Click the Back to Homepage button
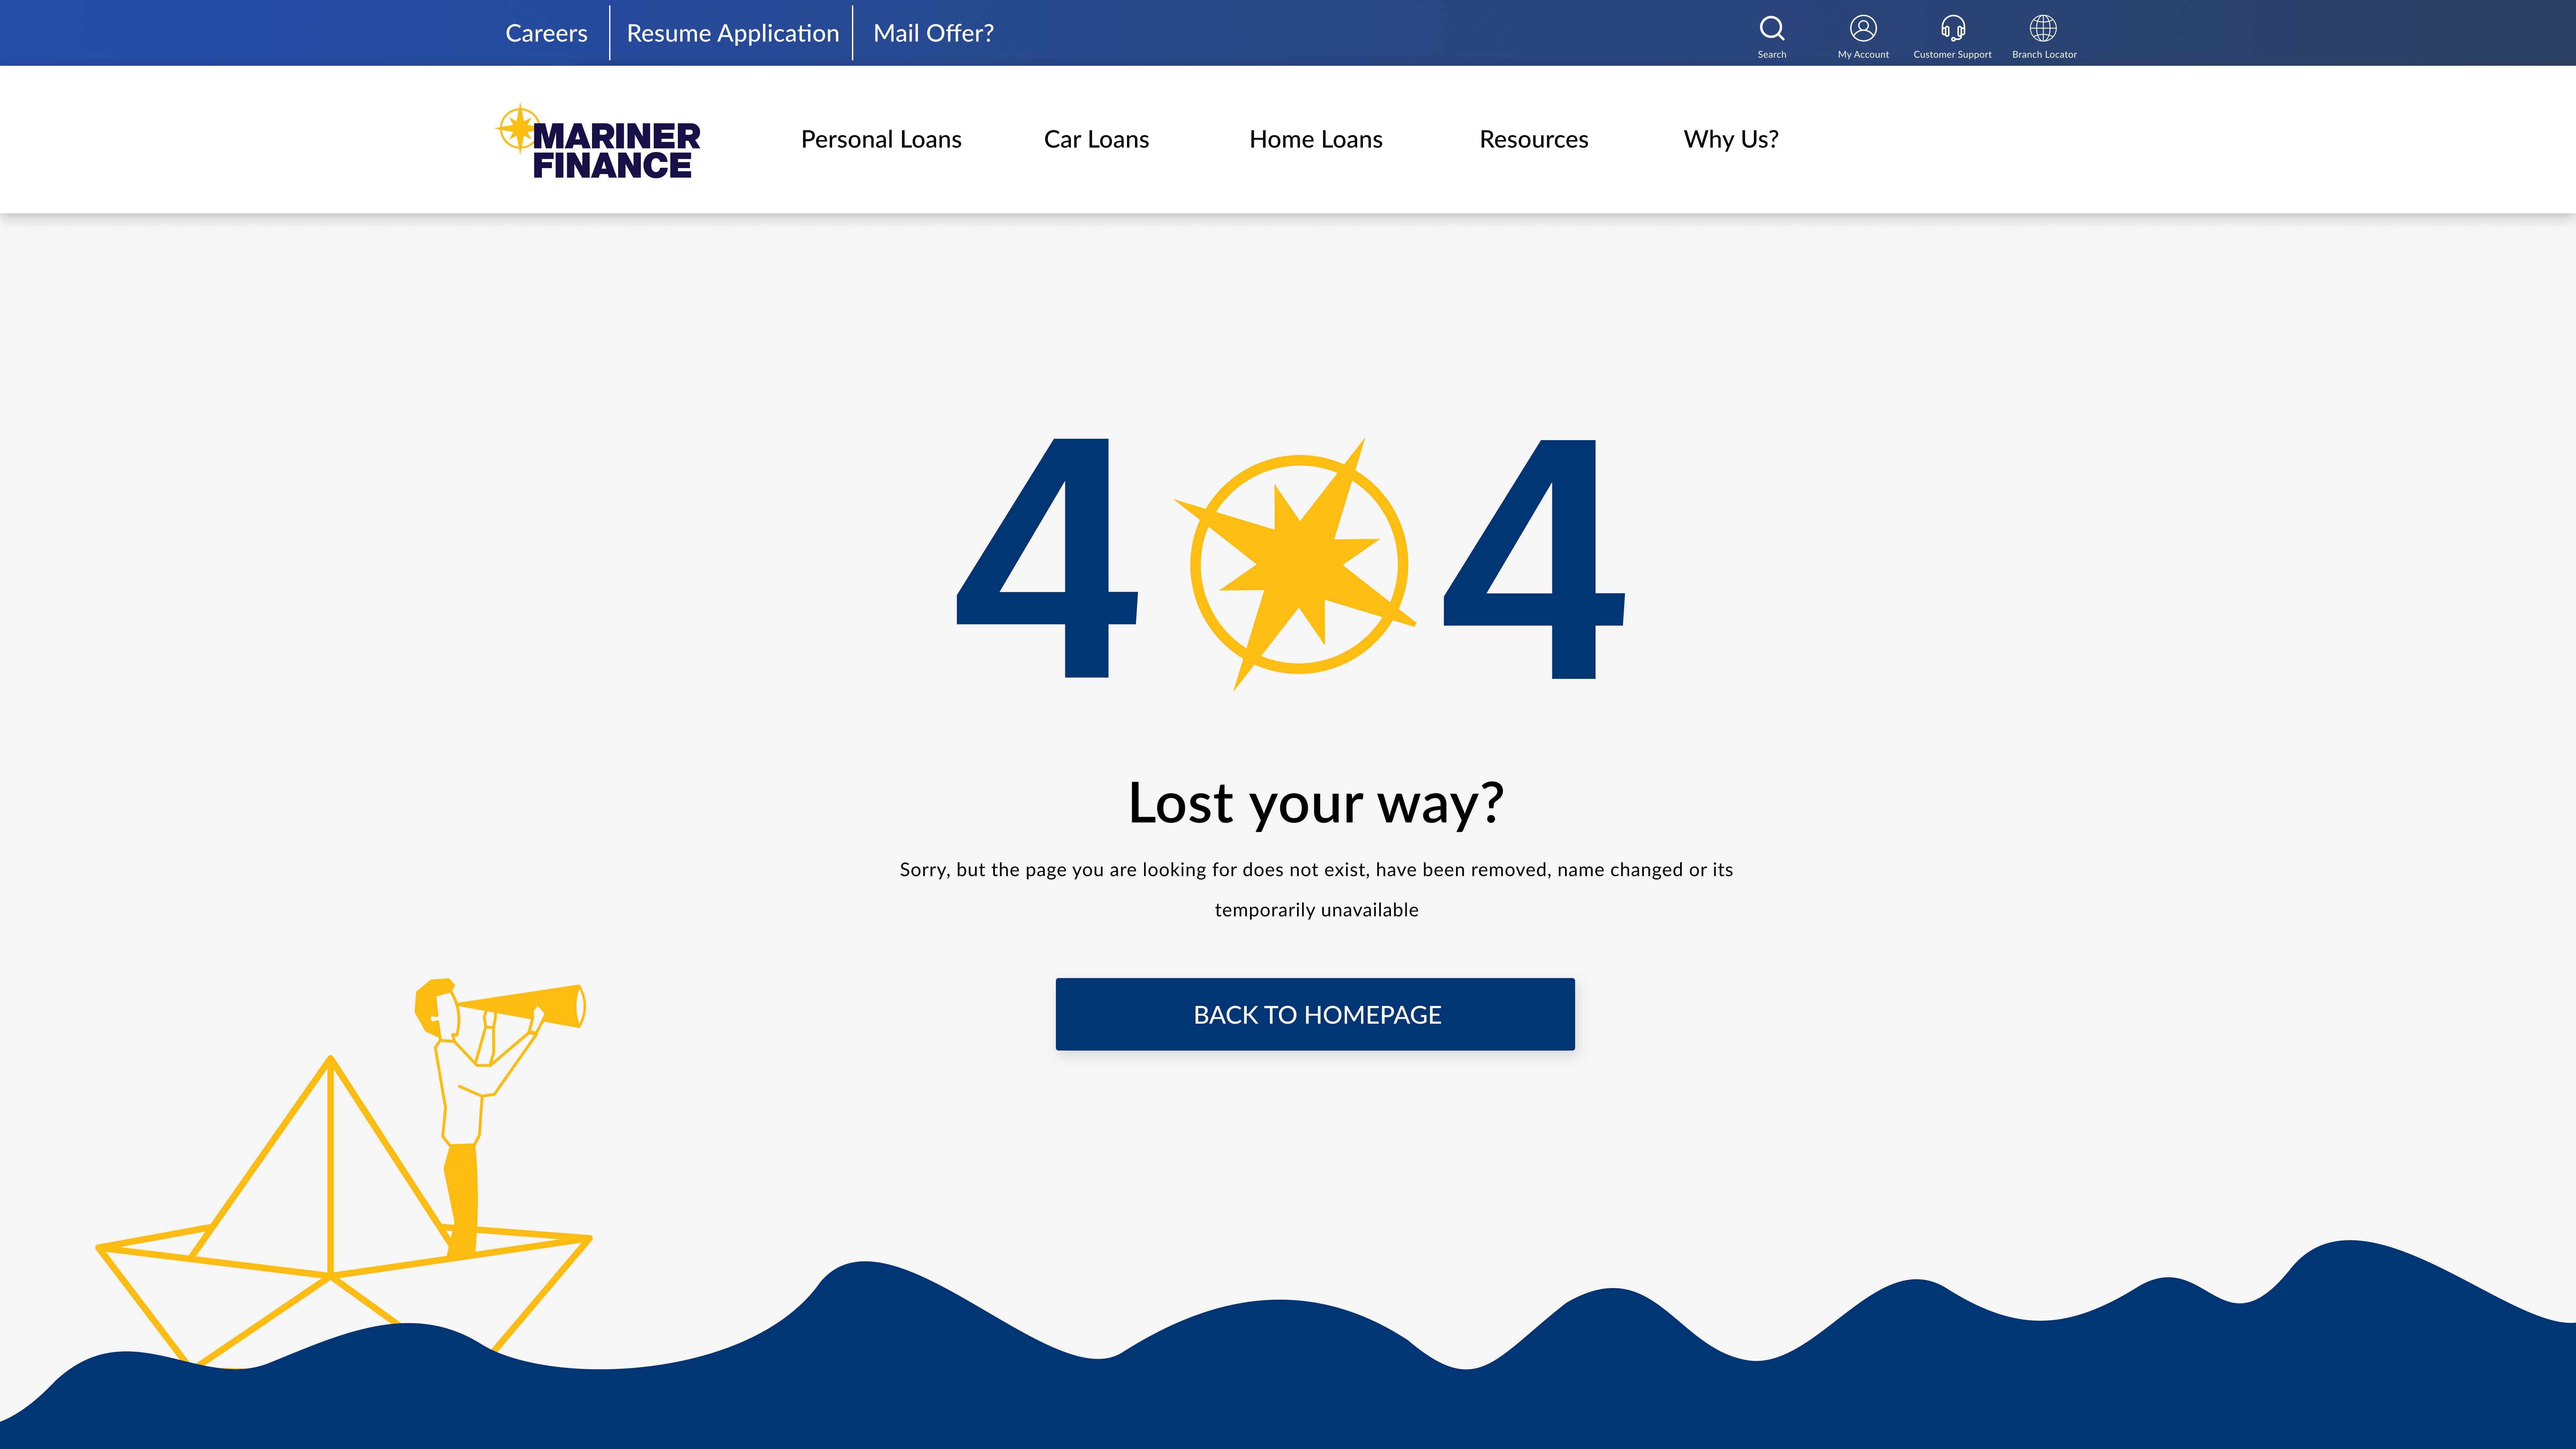Viewport: 2576px width, 1449px height. [1315, 1014]
